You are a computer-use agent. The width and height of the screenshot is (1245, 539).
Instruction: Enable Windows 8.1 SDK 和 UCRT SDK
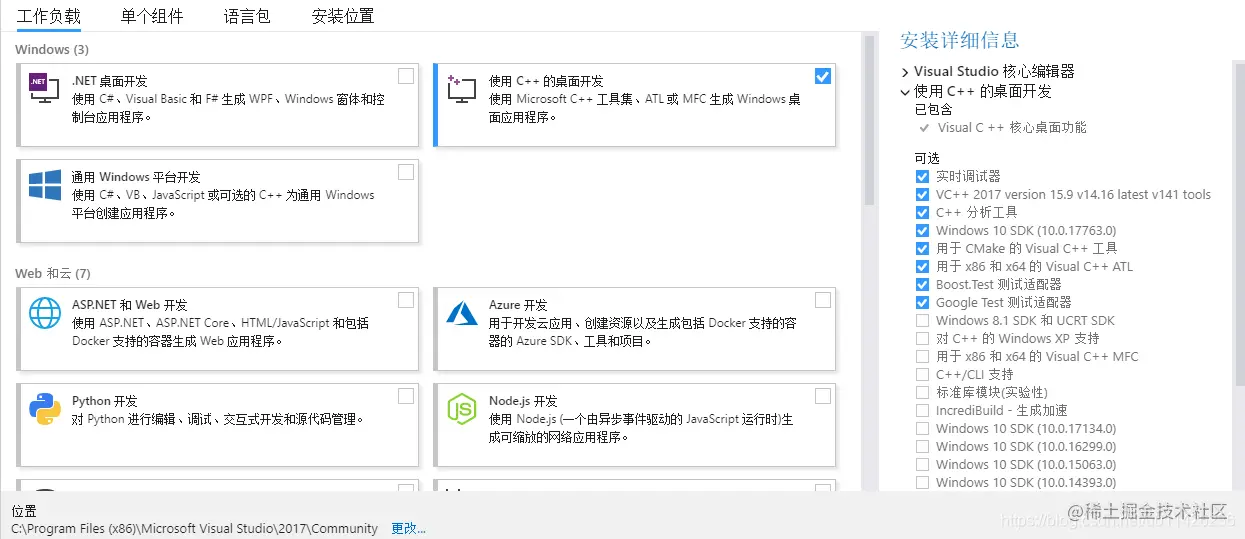pos(922,320)
